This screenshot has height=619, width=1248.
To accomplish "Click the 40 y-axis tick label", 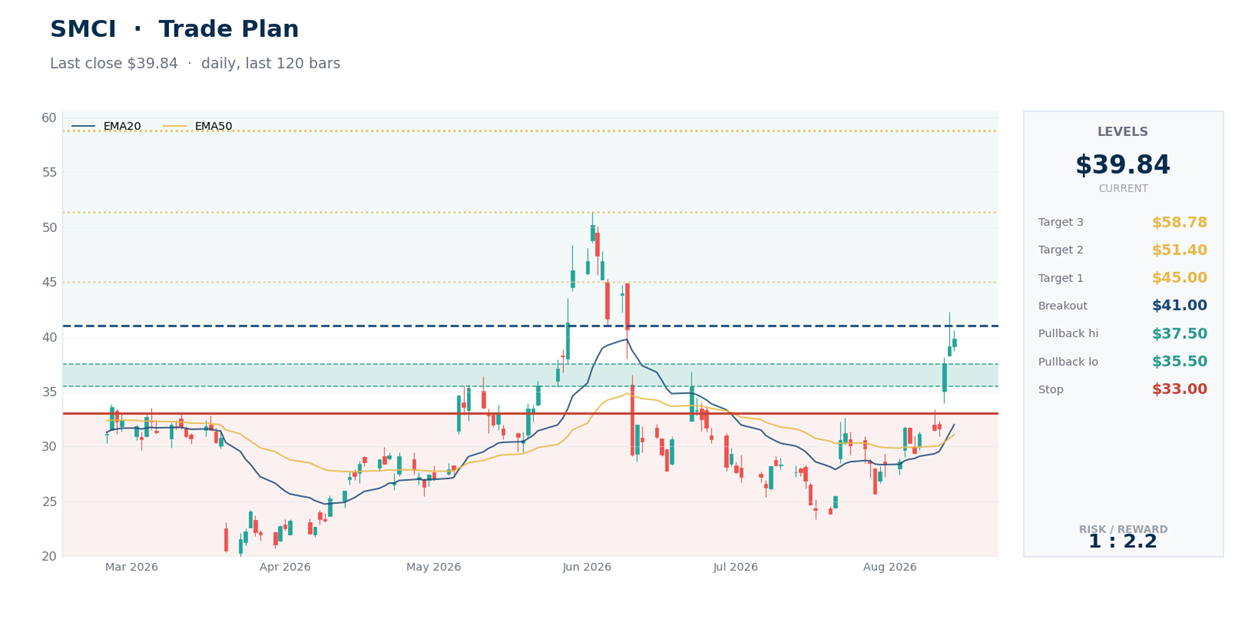I will (49, 337).
